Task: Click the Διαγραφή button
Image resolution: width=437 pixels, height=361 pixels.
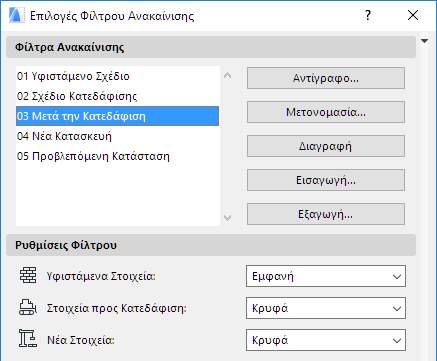Action: pyautogui.click(x=326, y=146)
